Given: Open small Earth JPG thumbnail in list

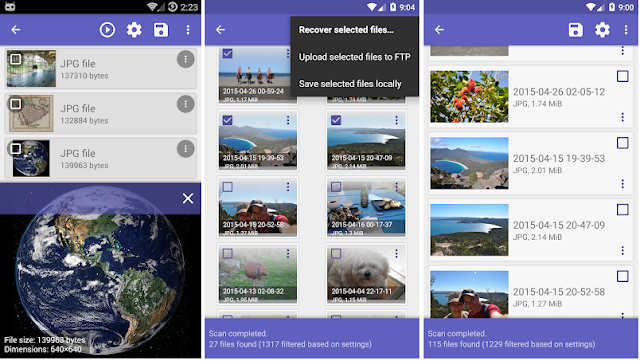Looking at the screenshot, I should click(x=31, y=158).
